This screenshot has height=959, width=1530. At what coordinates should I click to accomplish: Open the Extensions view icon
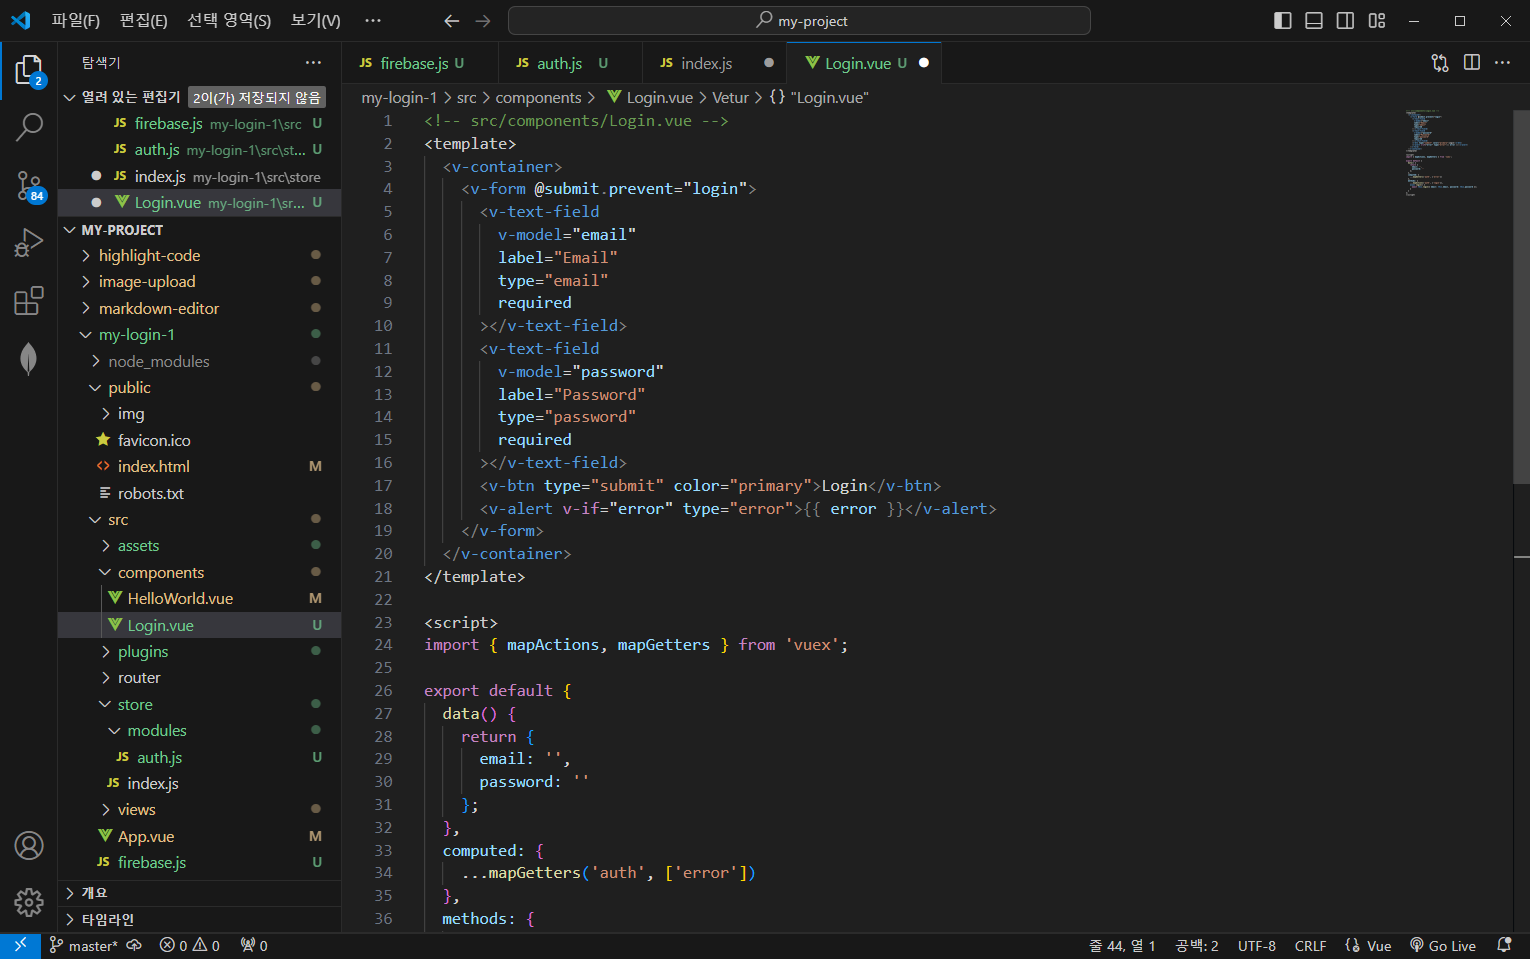29,301
